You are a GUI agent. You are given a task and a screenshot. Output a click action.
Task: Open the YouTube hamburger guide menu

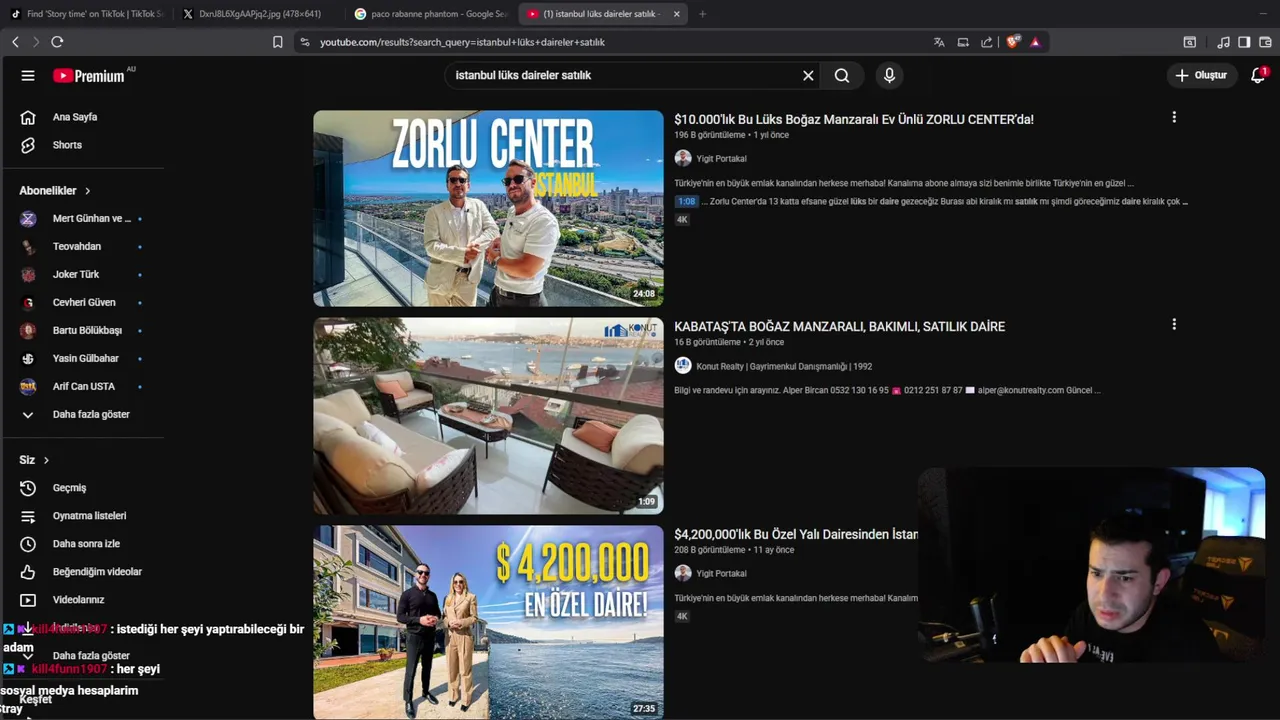coord(28,76)
